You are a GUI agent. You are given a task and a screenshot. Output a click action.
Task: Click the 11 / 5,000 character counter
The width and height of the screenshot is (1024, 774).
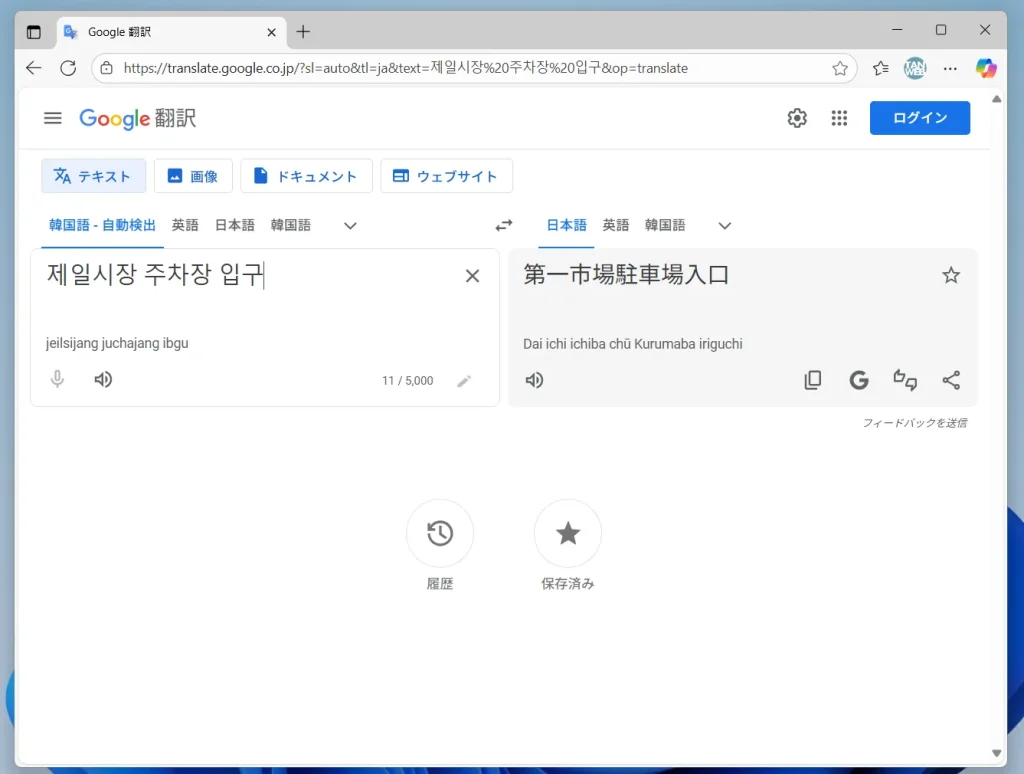pyautogui.click(x=408, y=381)
